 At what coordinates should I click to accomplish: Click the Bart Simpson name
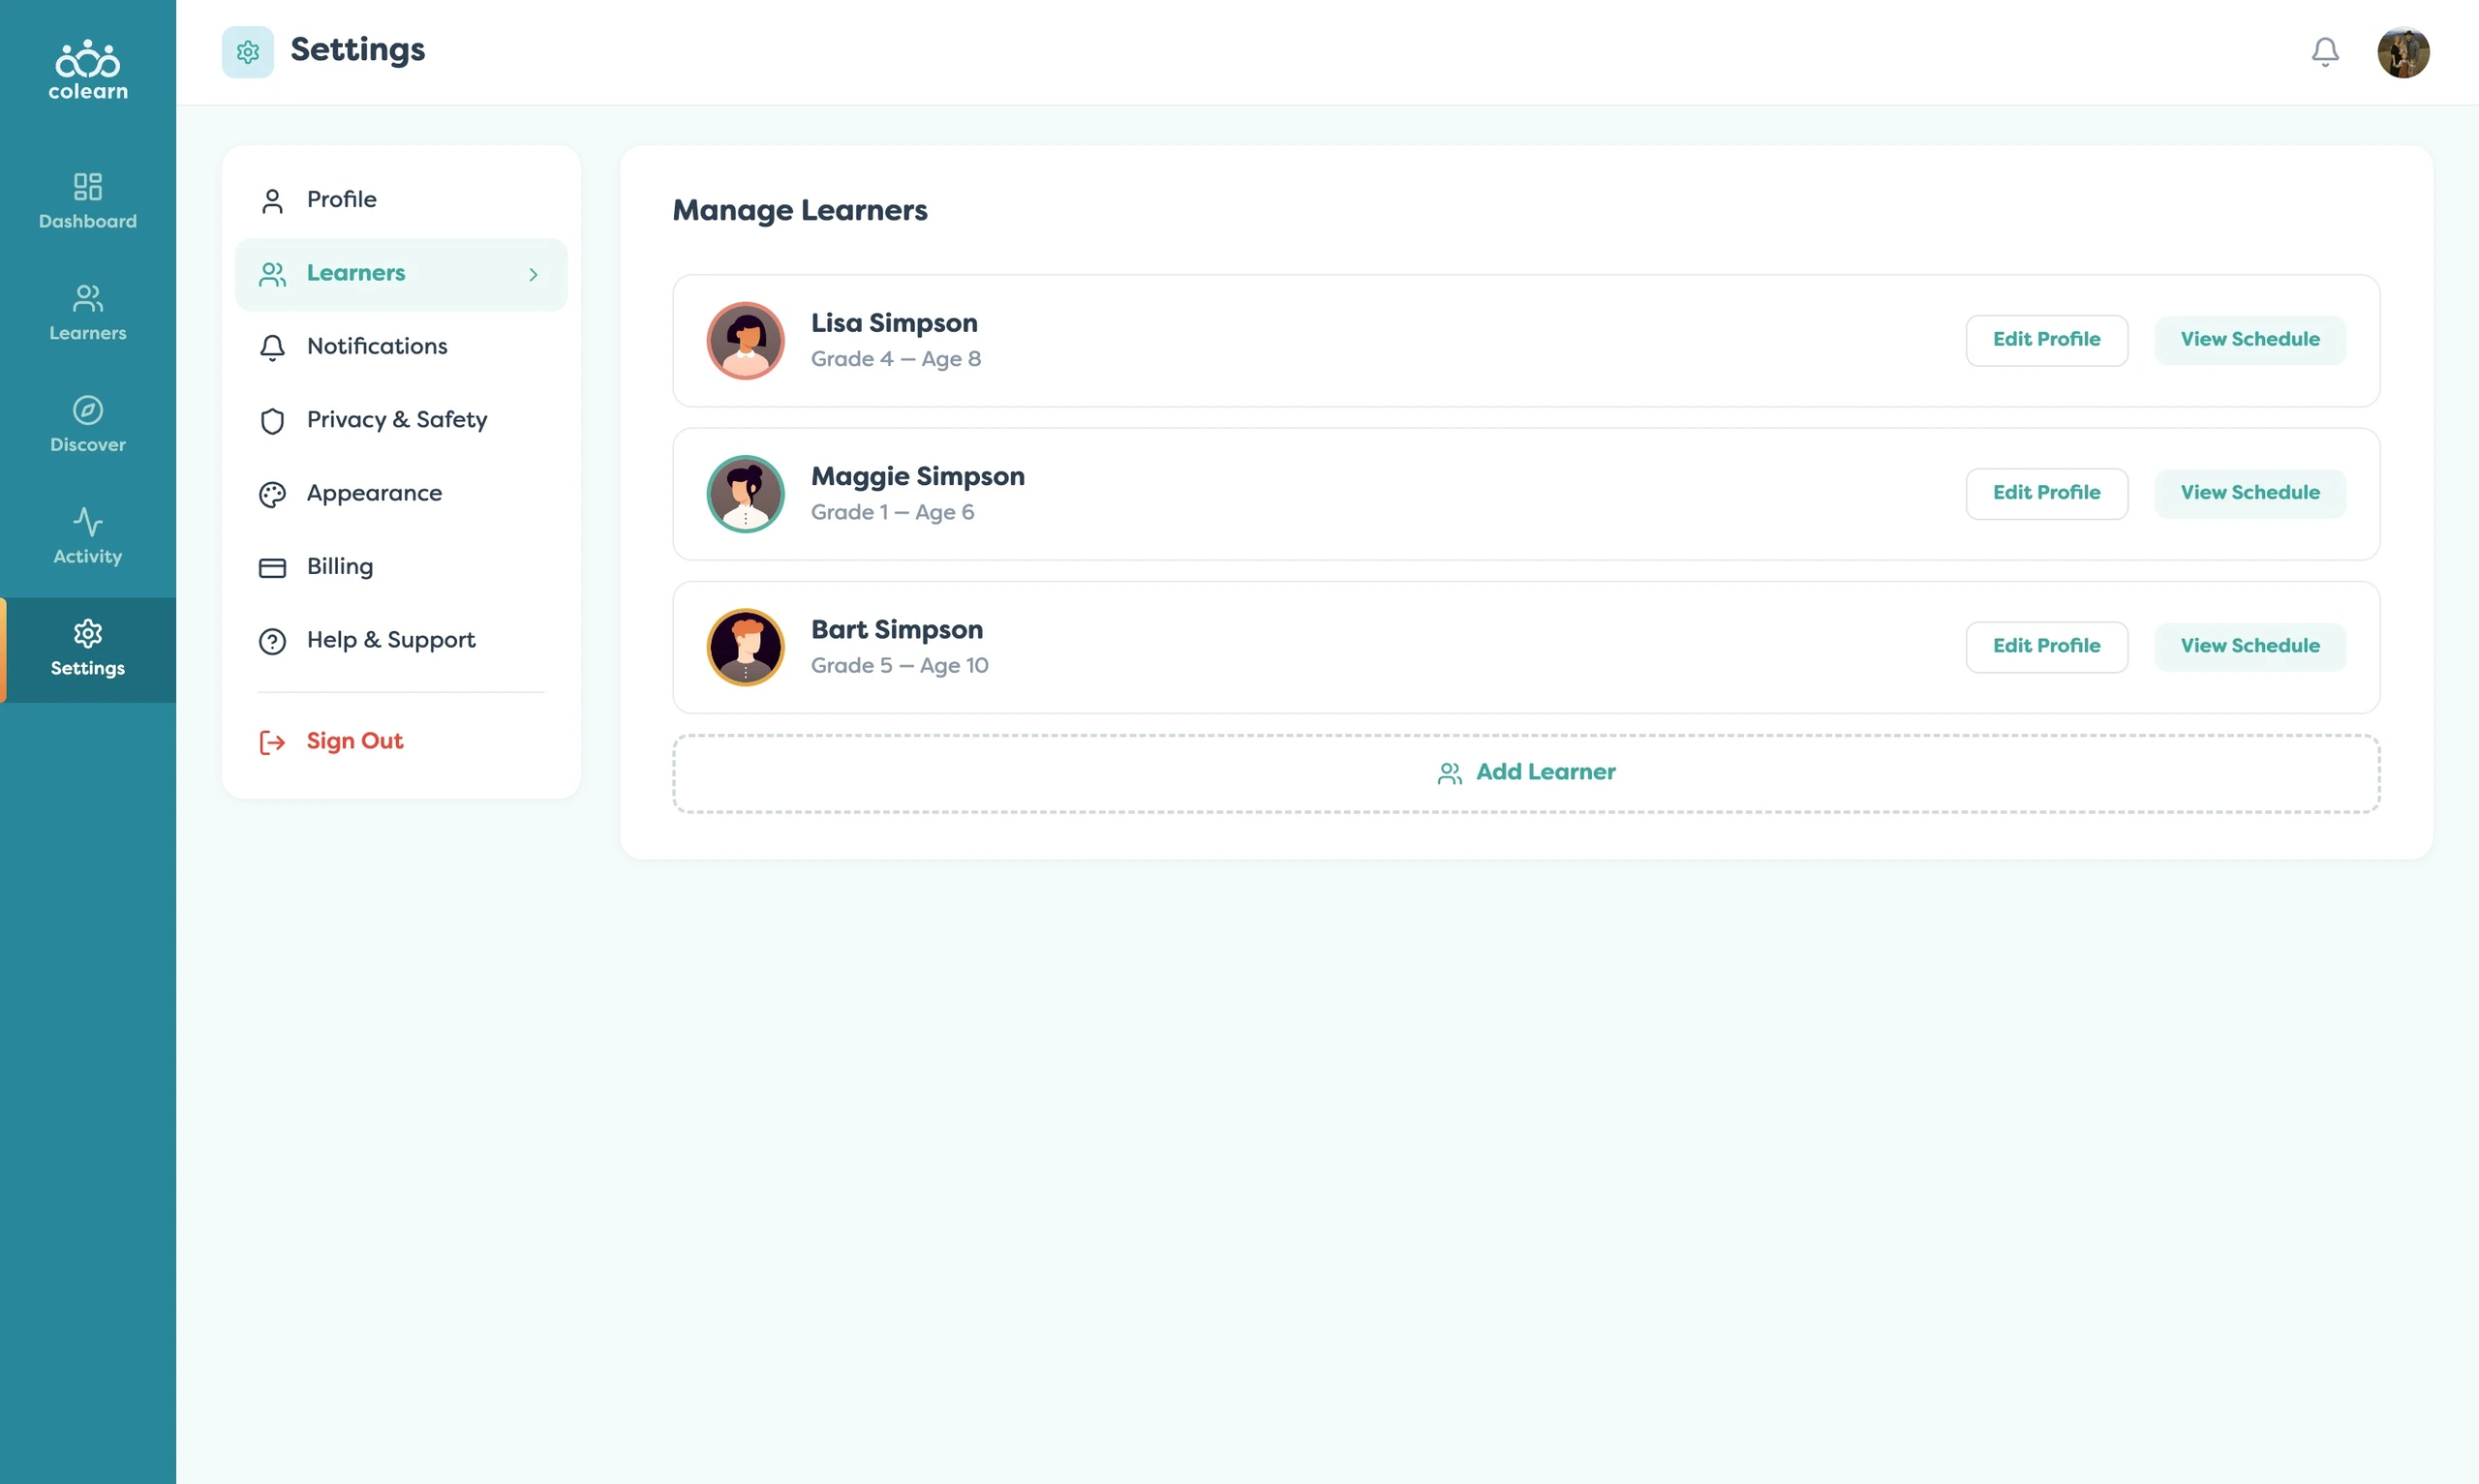click(x=896, y=630)
